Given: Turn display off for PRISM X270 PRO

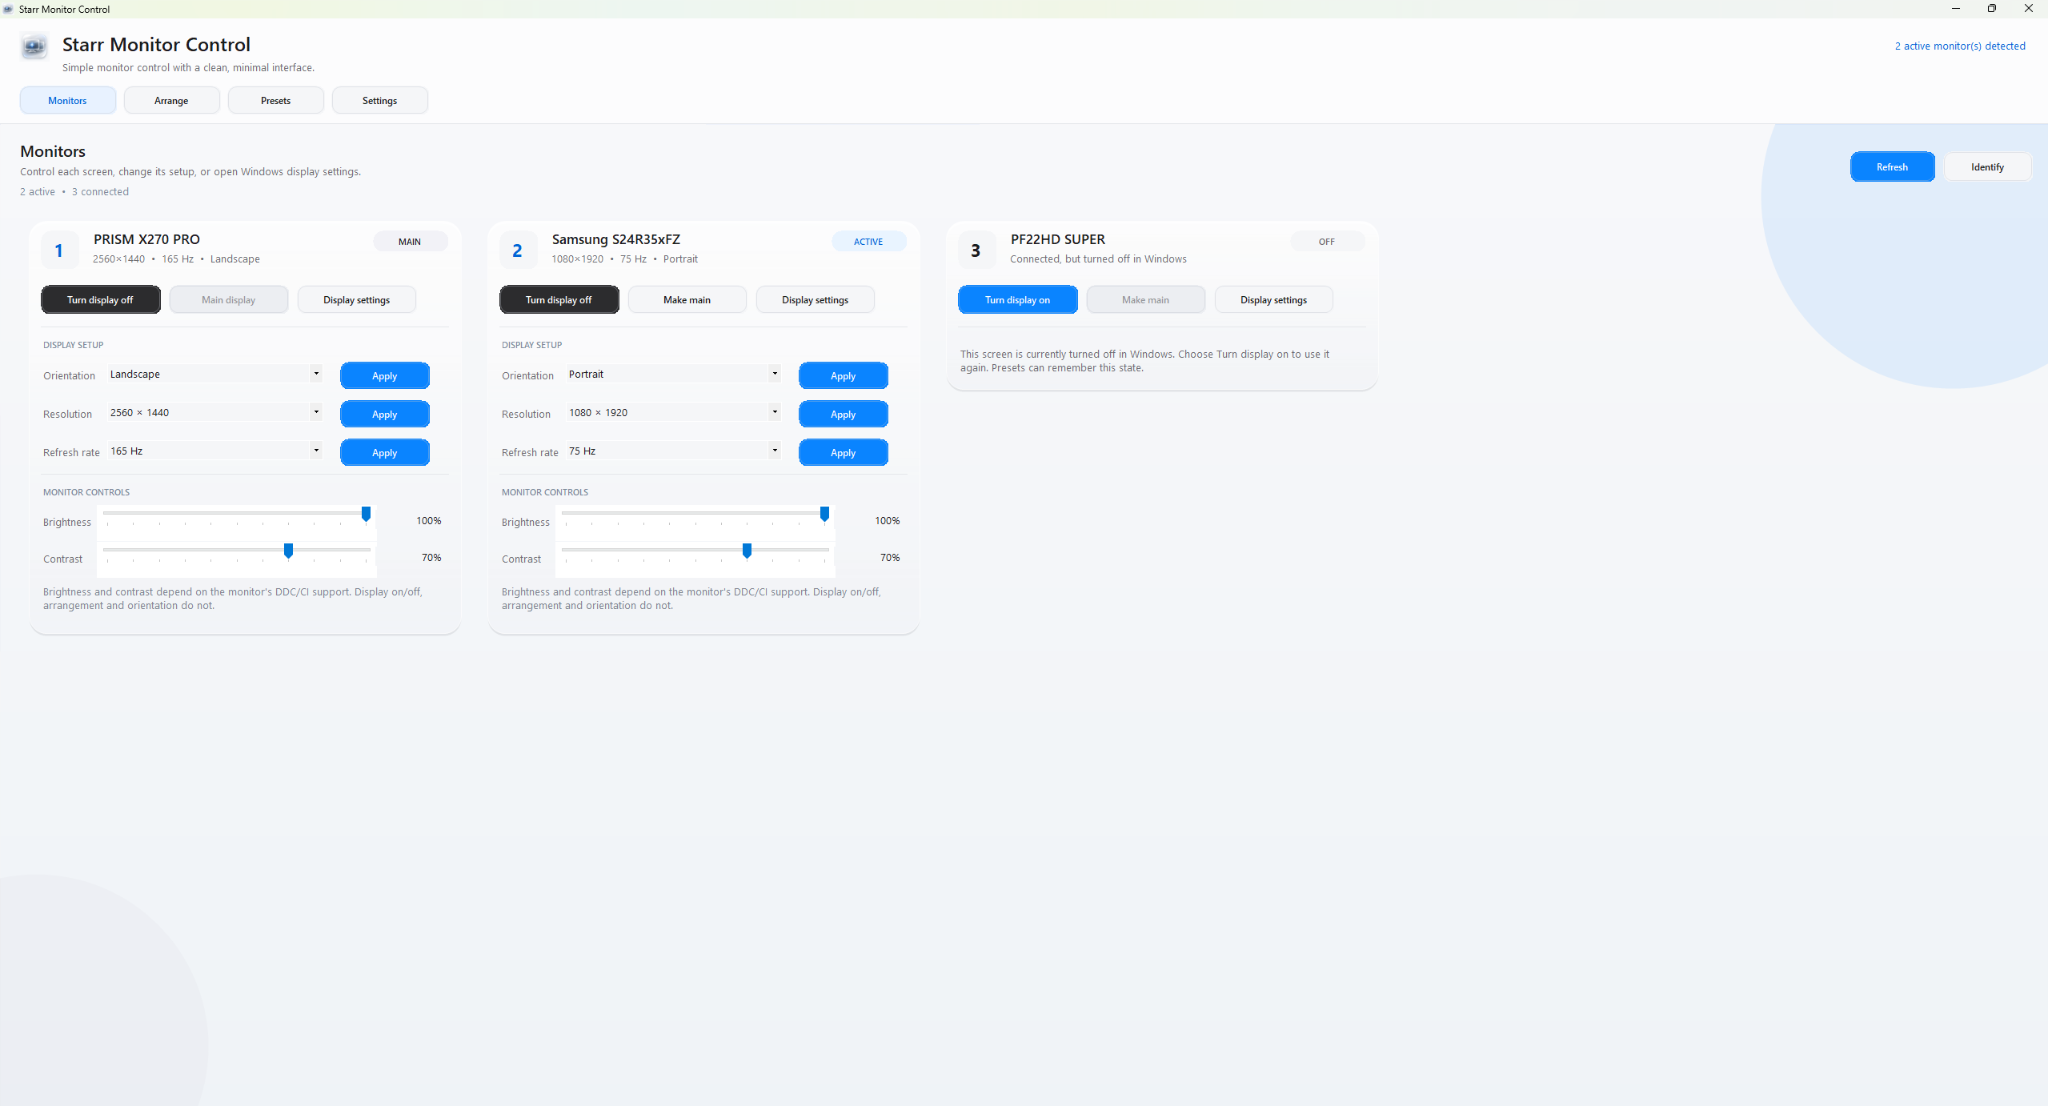Looking at the screenshot, I should coord(100,300).
